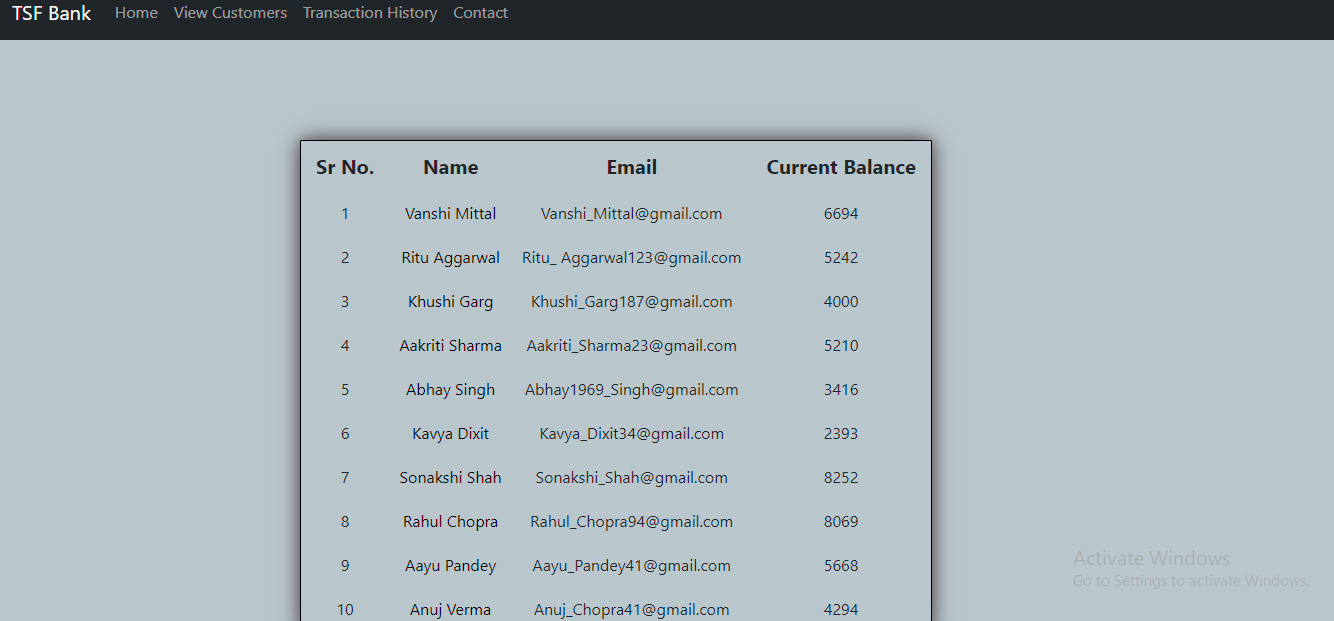Select customer Kavya Dixit
1334x621 pixels.
(x=450, y=433)
